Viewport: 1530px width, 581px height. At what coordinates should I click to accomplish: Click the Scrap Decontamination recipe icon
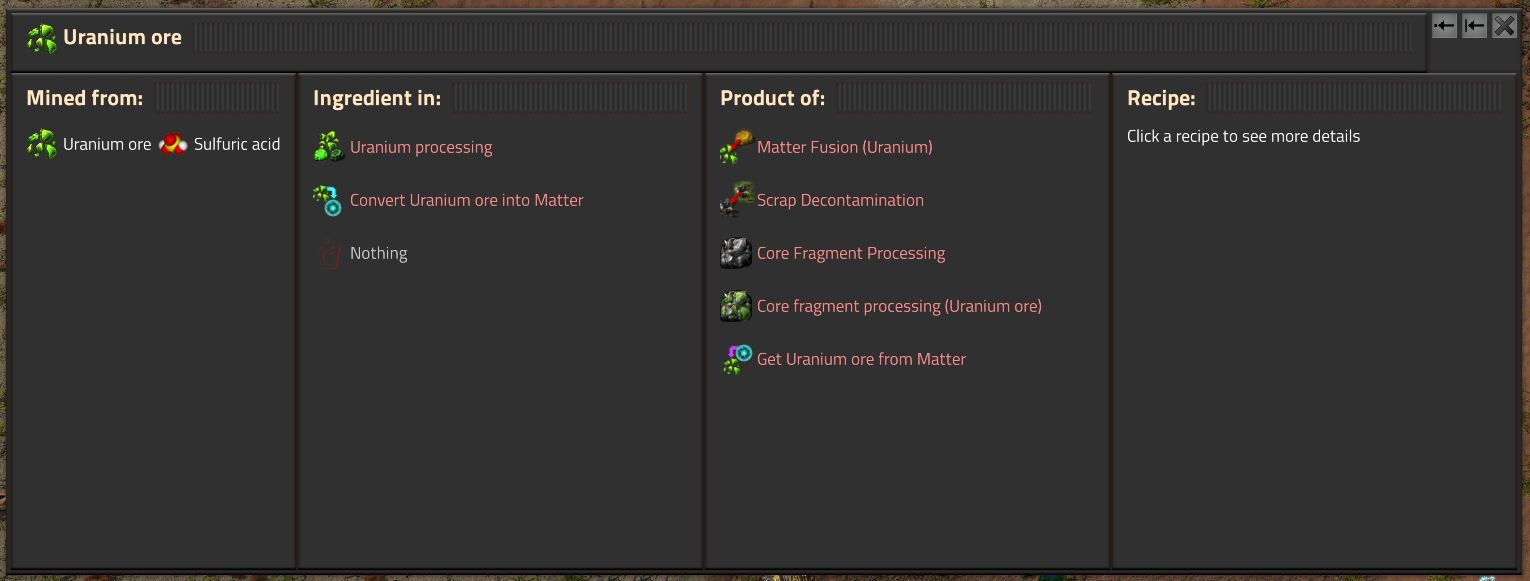[736, 200]
